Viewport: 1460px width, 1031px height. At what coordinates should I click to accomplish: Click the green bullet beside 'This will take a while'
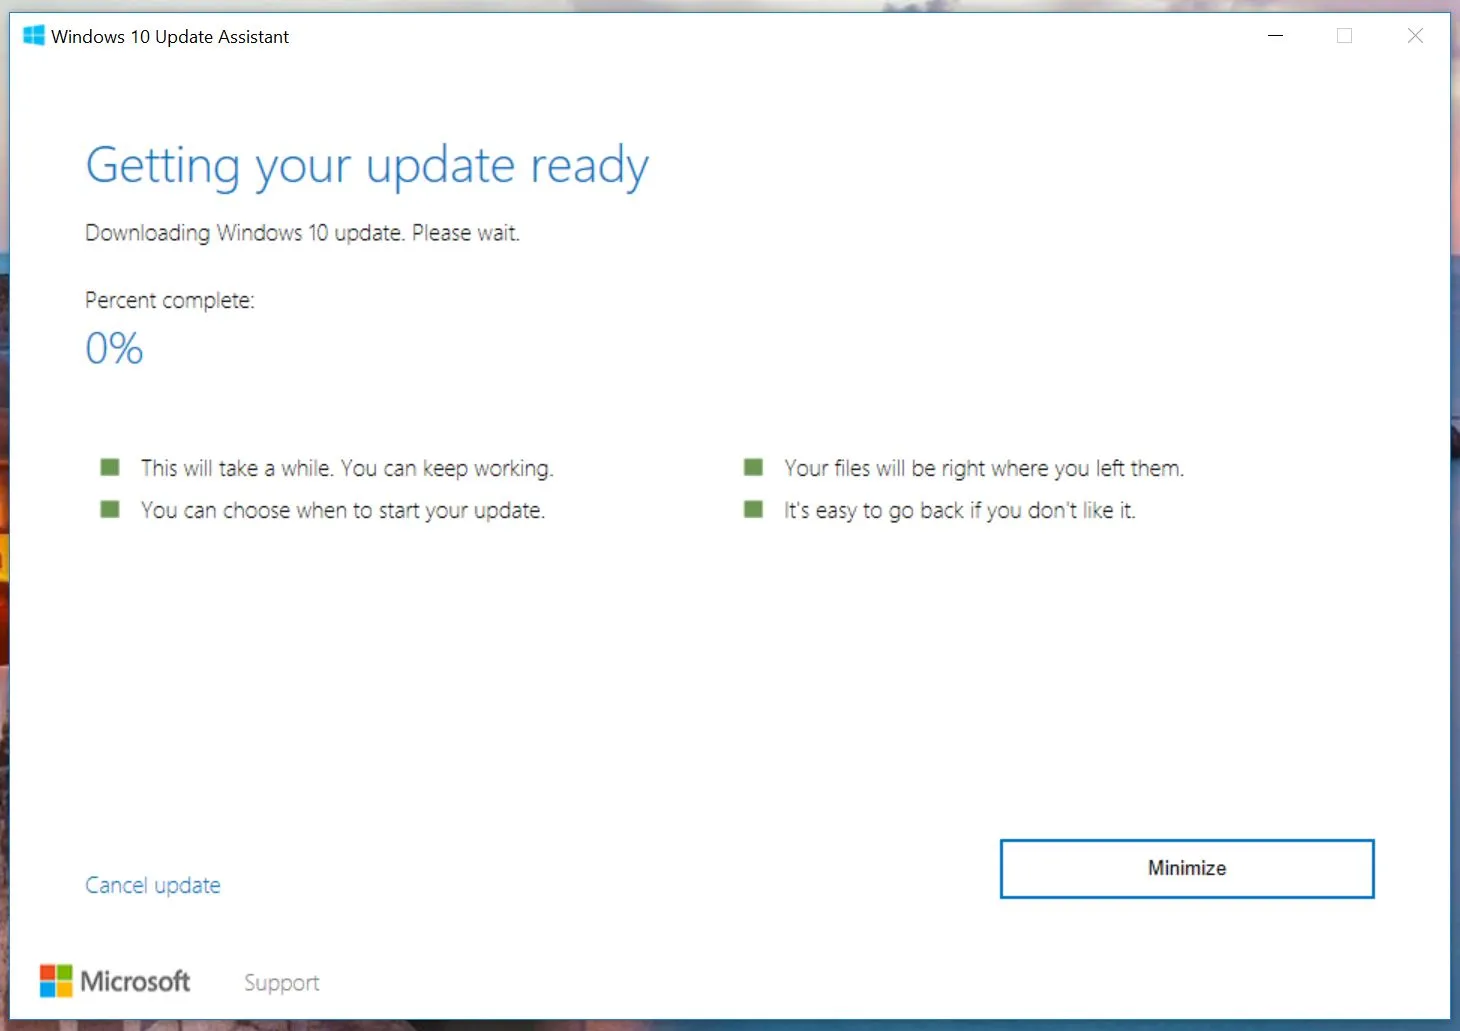tap(110, 467)
